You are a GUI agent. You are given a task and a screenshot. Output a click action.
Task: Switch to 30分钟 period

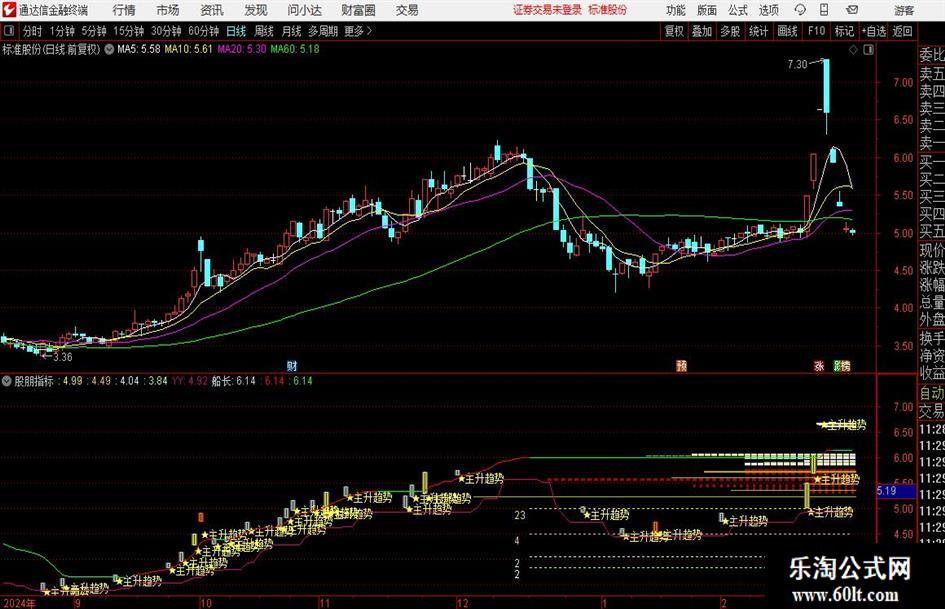166,31
